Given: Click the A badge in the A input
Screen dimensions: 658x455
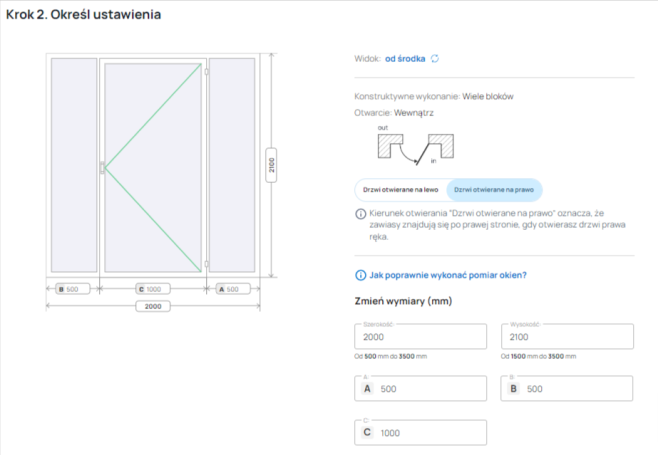Looking at the screenshot, I should [x=367, y=388].
